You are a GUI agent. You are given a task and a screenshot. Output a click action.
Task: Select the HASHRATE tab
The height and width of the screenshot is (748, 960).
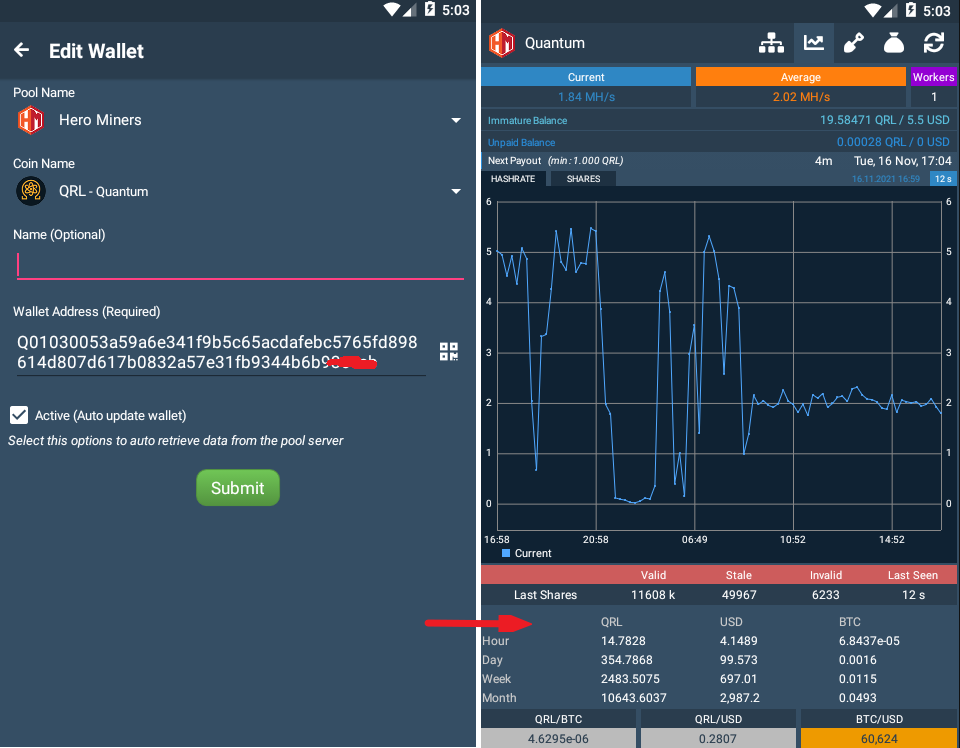point(514,178)
